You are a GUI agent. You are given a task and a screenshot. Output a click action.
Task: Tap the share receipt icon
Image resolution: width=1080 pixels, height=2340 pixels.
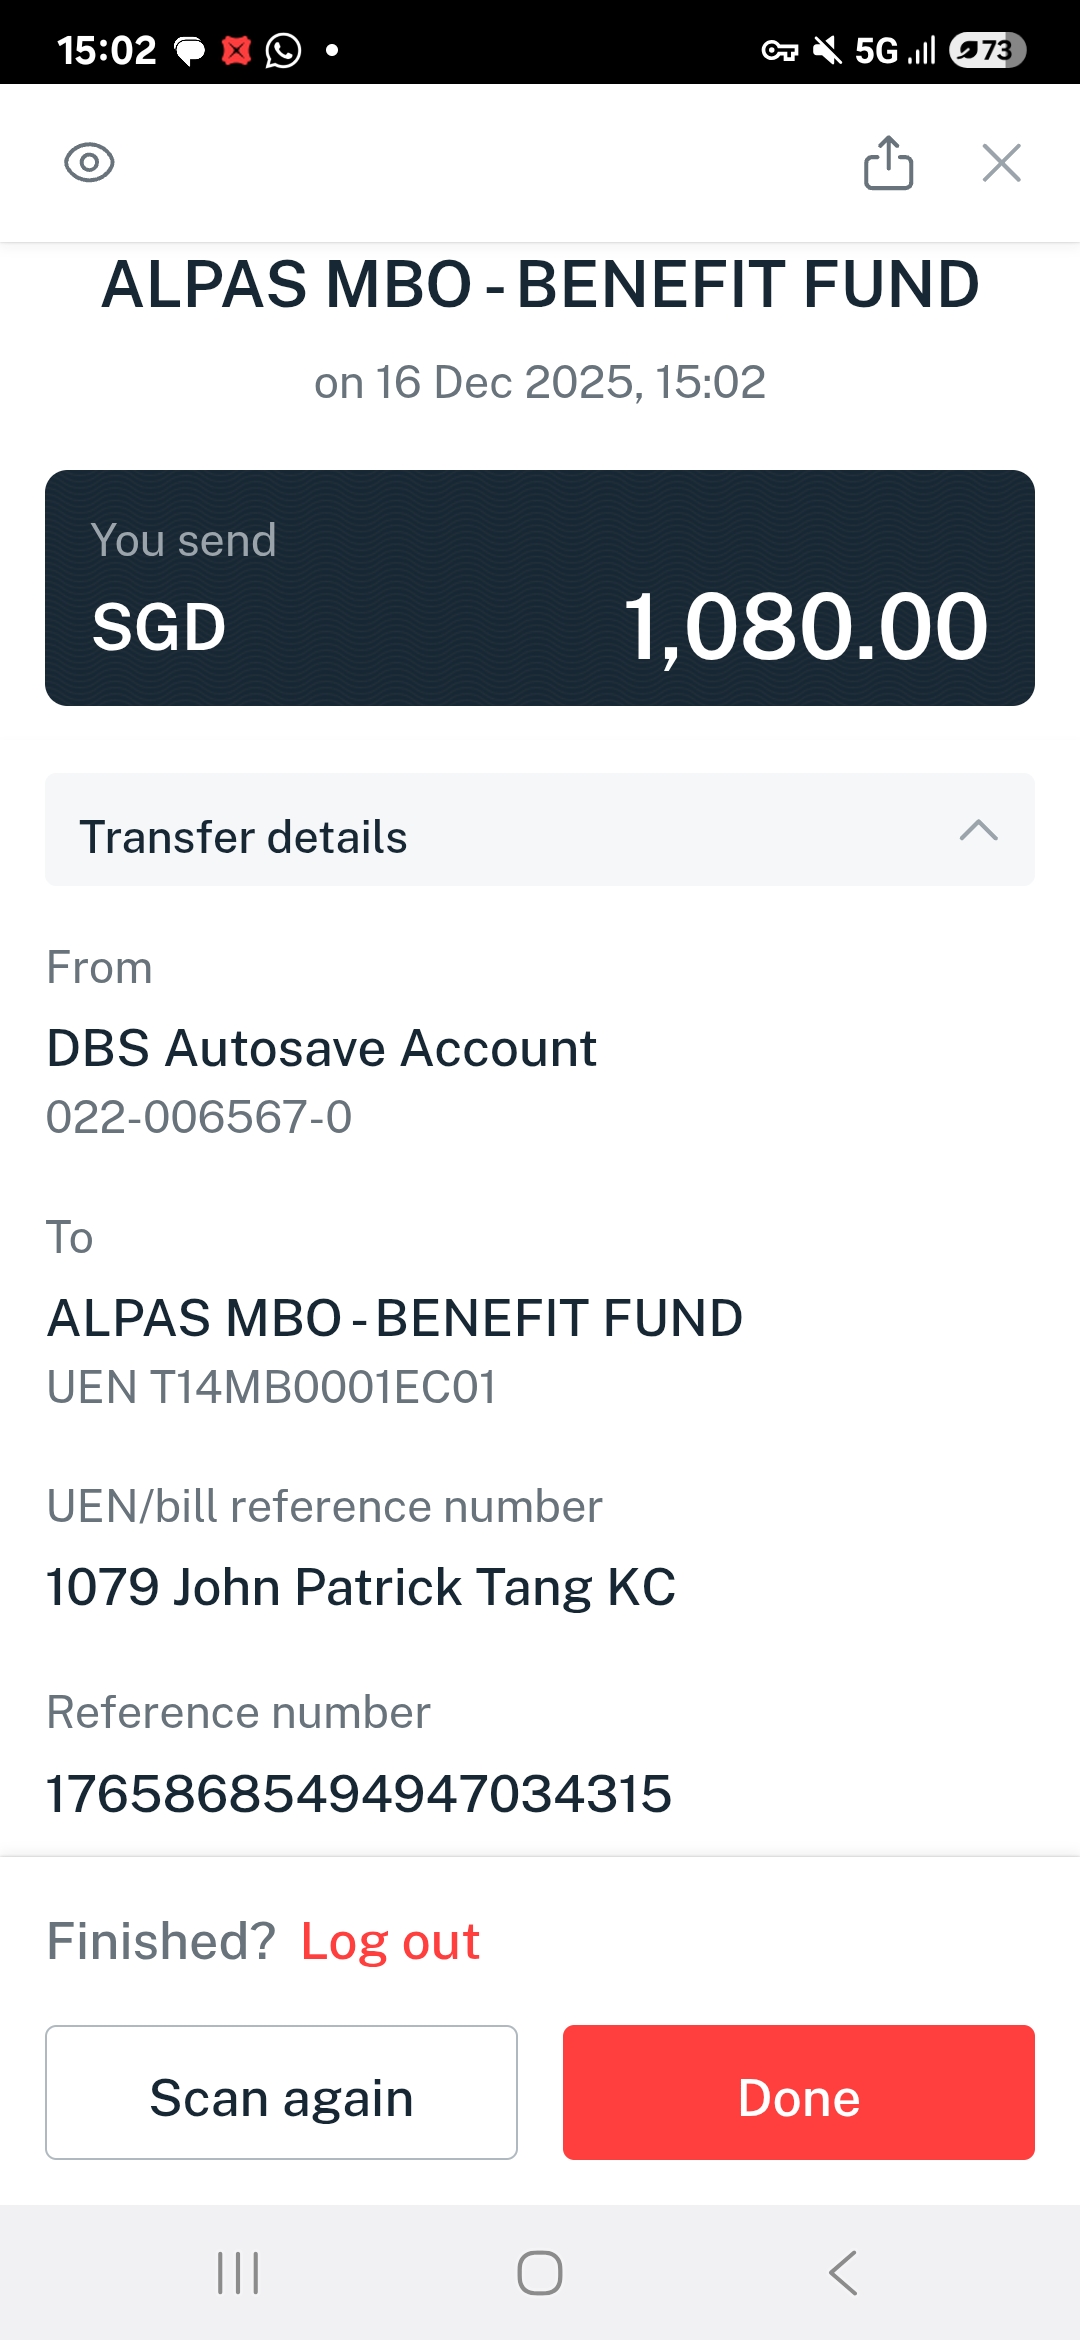[x=888, y=162]
